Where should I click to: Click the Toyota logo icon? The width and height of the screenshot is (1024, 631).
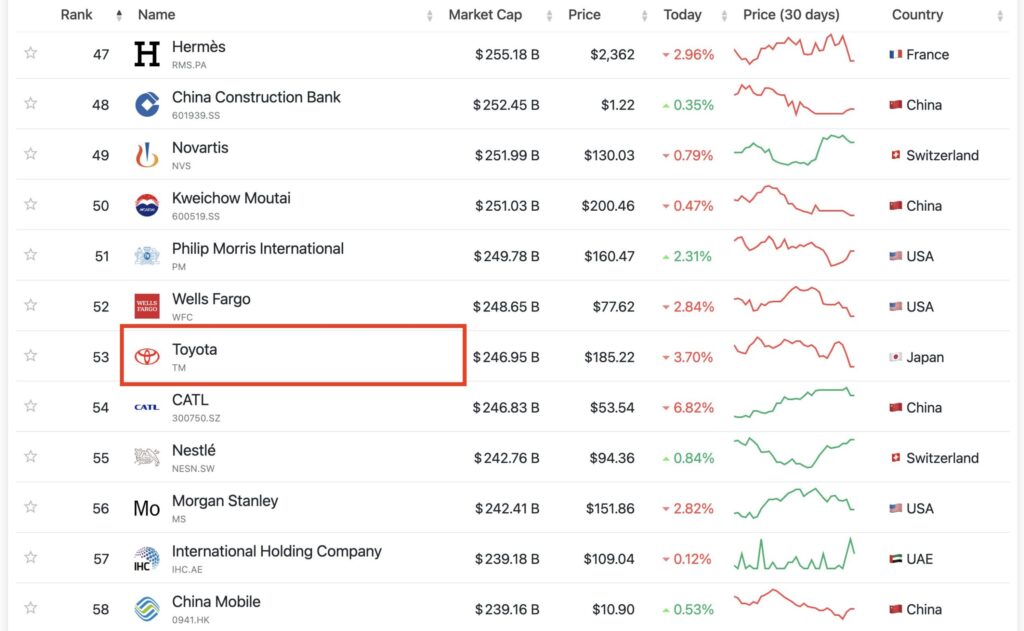[x=147, y=357]
